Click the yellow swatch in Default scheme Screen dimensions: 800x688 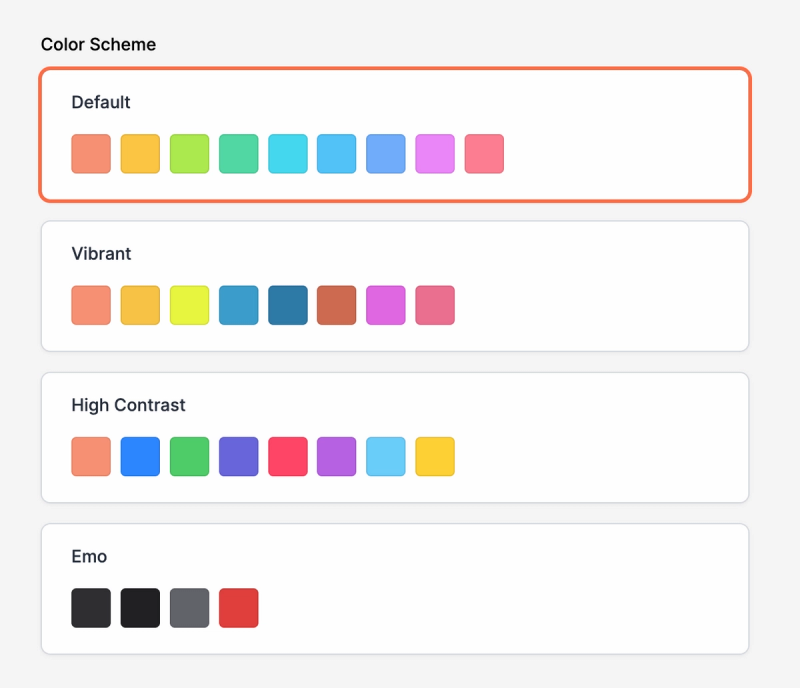coord(139,154)
